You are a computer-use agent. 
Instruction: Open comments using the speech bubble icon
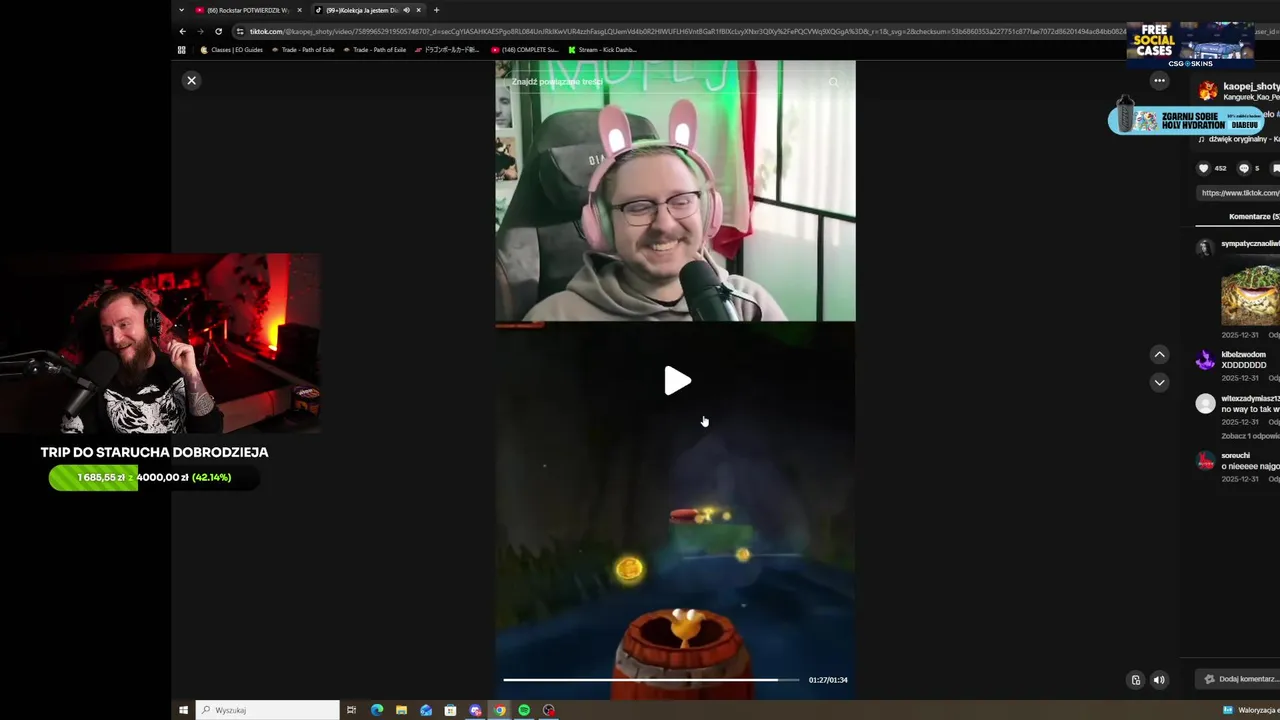(1244, 168)
